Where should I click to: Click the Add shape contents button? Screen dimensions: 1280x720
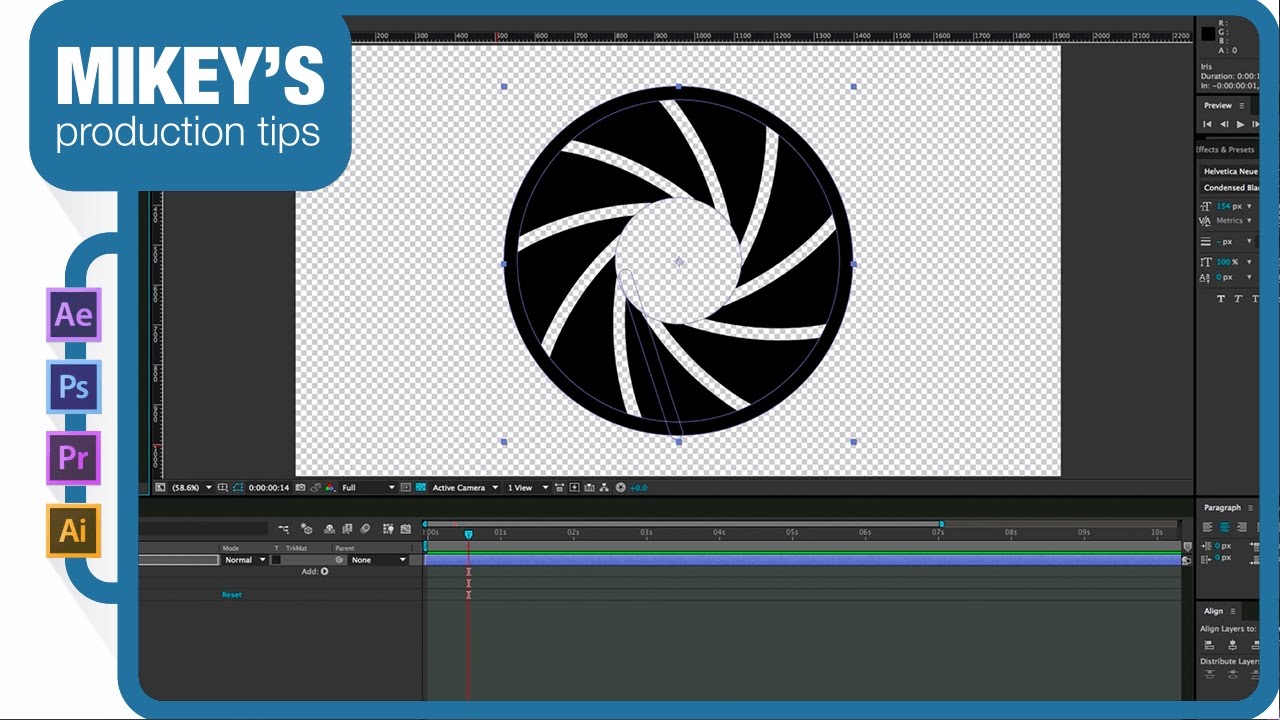click(x=325, y=572)
